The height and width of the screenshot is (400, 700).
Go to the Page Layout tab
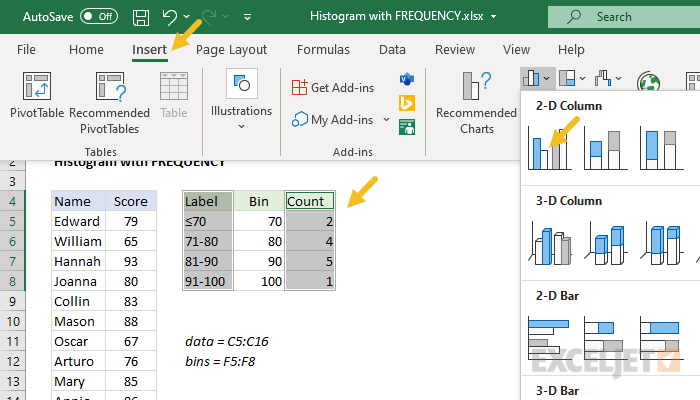pos(231,50)
